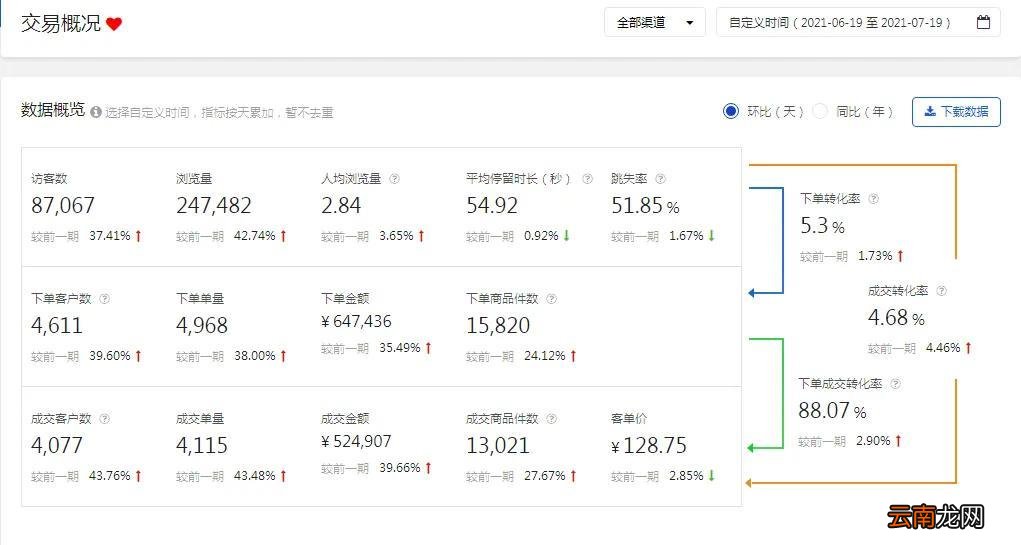Select the 环比(天) radio button
The image size is (1021, 545).
[731, 111]
